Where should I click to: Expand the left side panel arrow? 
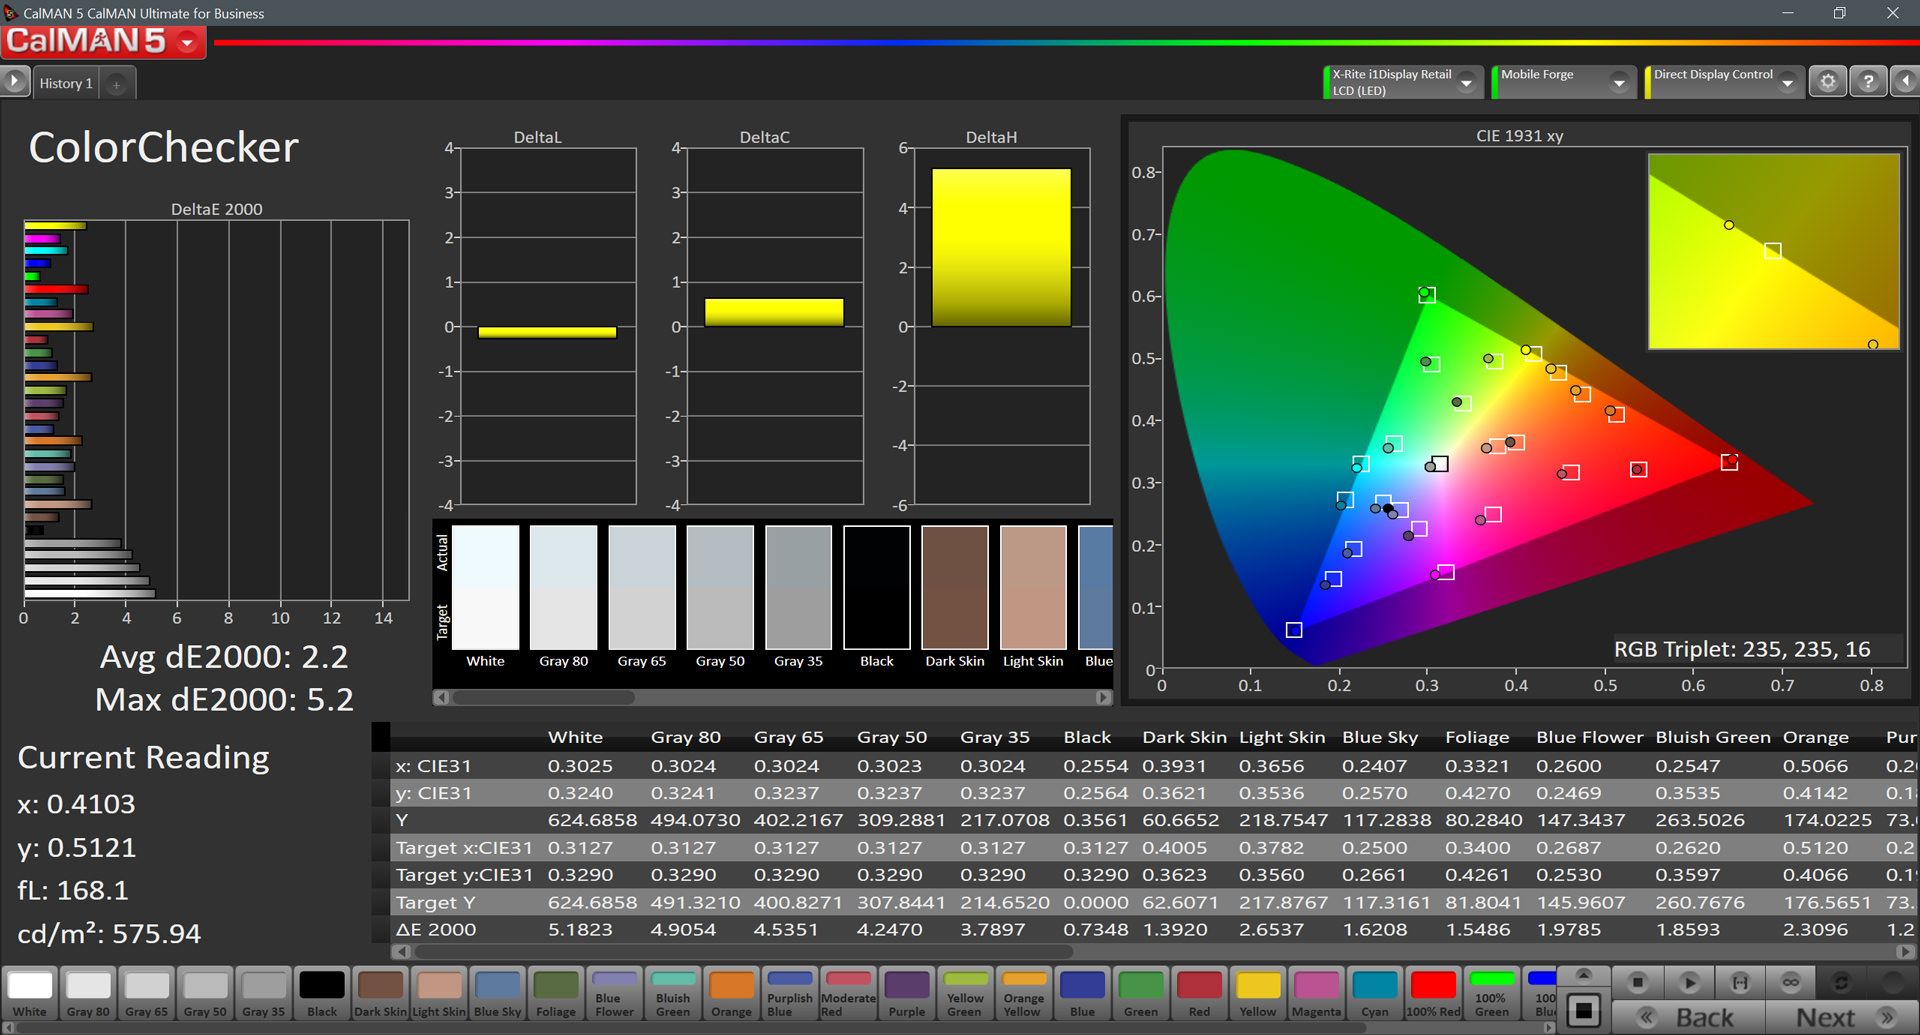click(x=14, y=81)
